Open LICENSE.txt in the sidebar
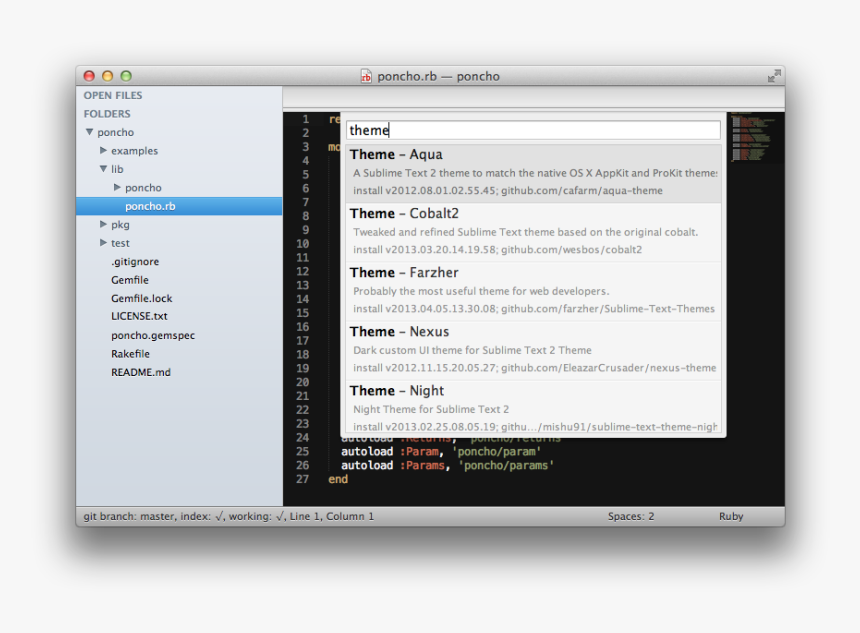The height and width of the screenshot is (633, 860). (139, 316)
